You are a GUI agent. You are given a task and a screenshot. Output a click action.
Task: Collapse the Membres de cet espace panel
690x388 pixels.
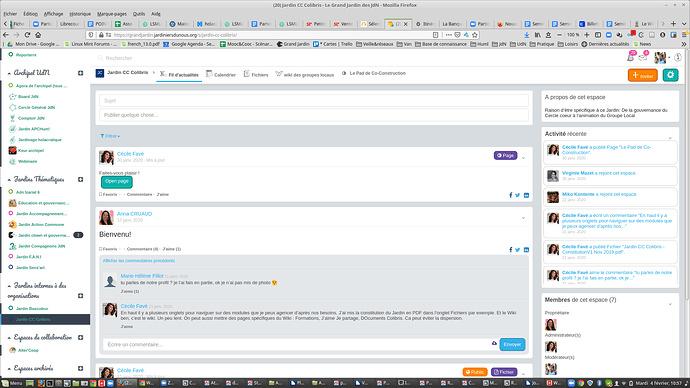point(670,304)
